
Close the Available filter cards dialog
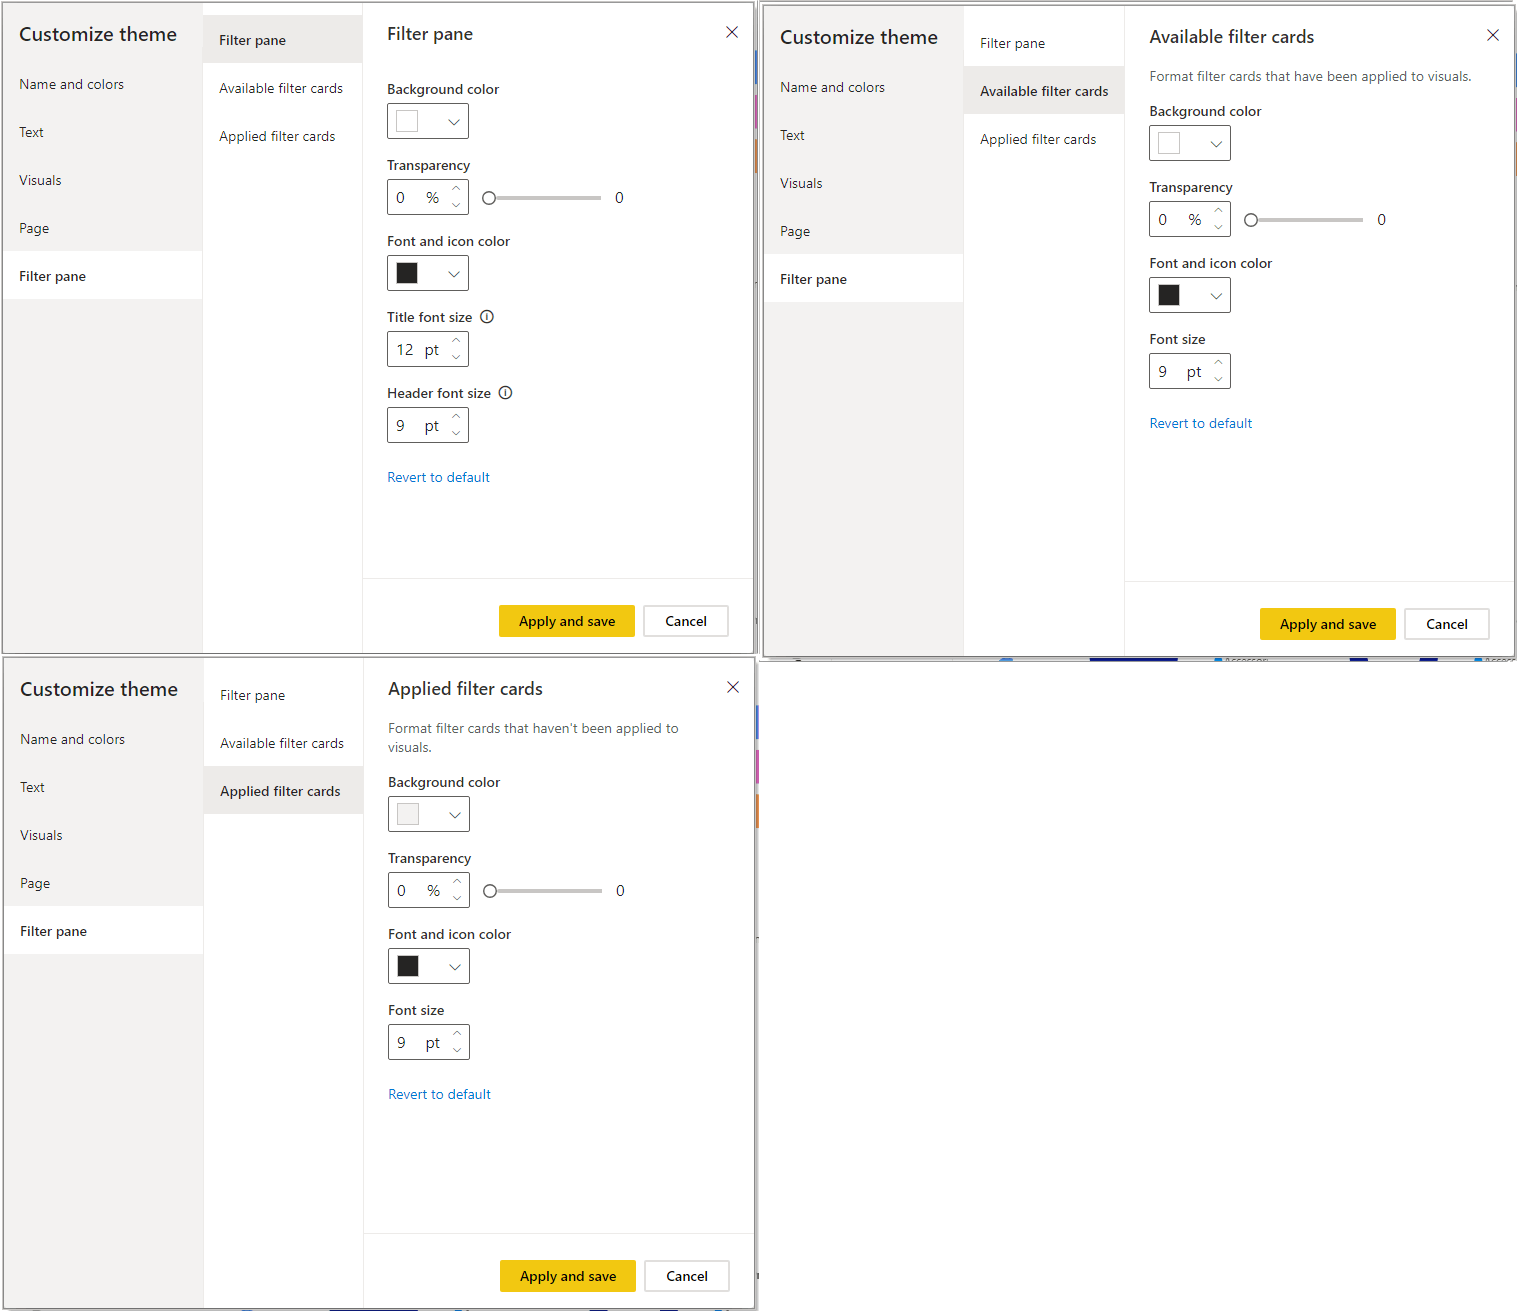pyautogui.click(x=1493, y=36)
